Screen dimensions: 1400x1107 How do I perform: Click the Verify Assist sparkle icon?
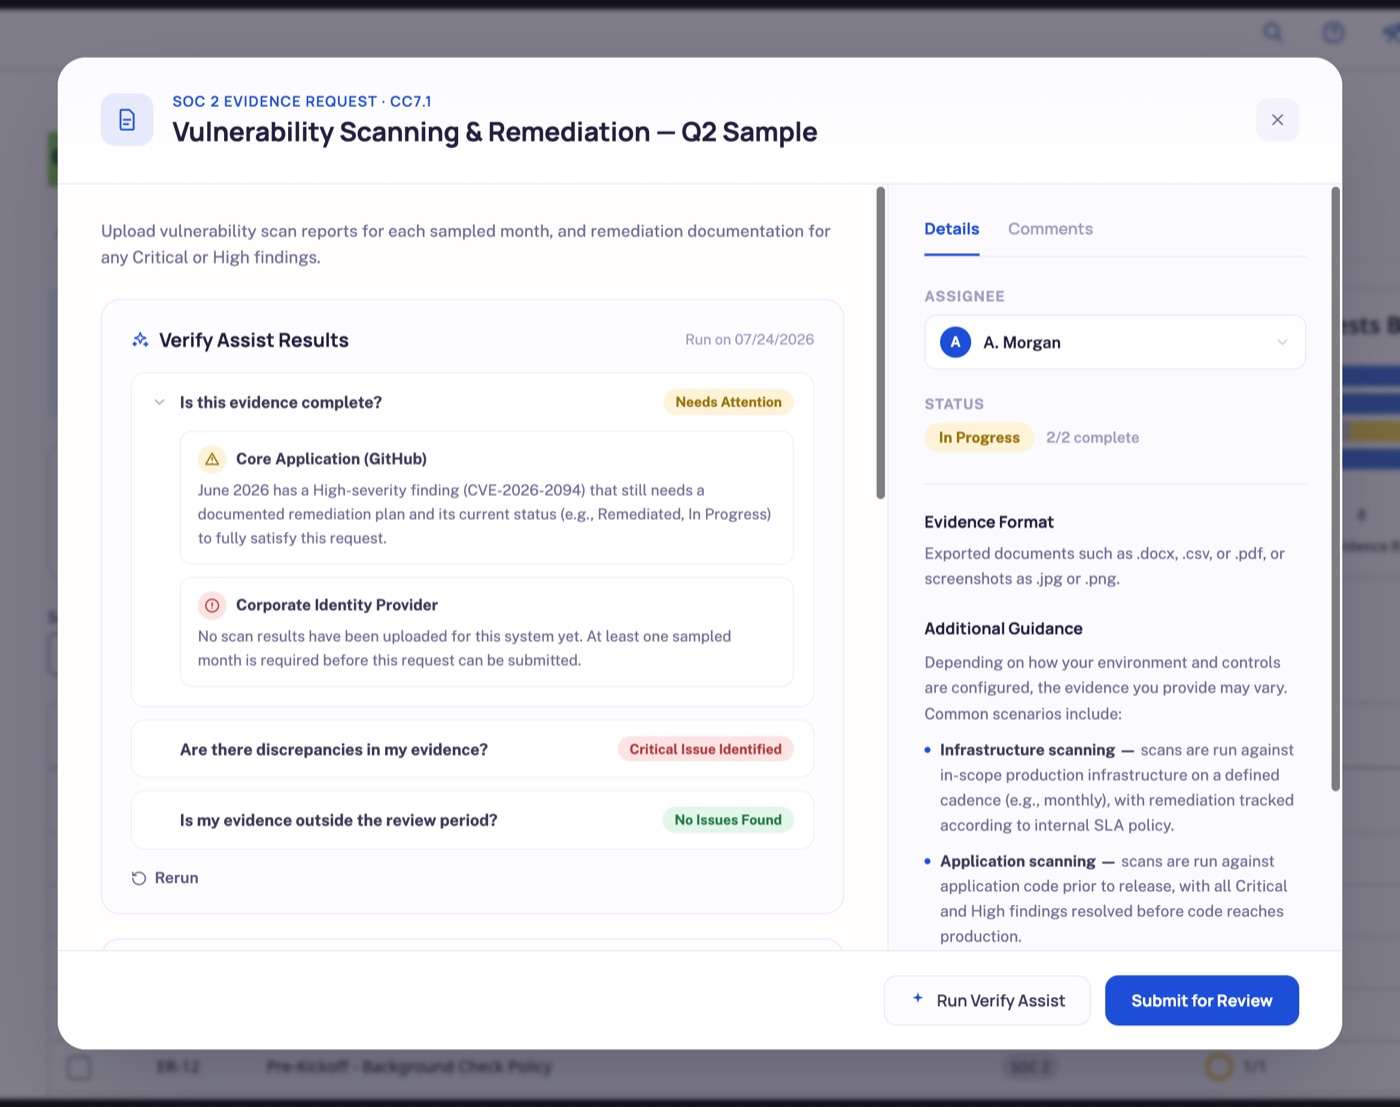(140, 340)
